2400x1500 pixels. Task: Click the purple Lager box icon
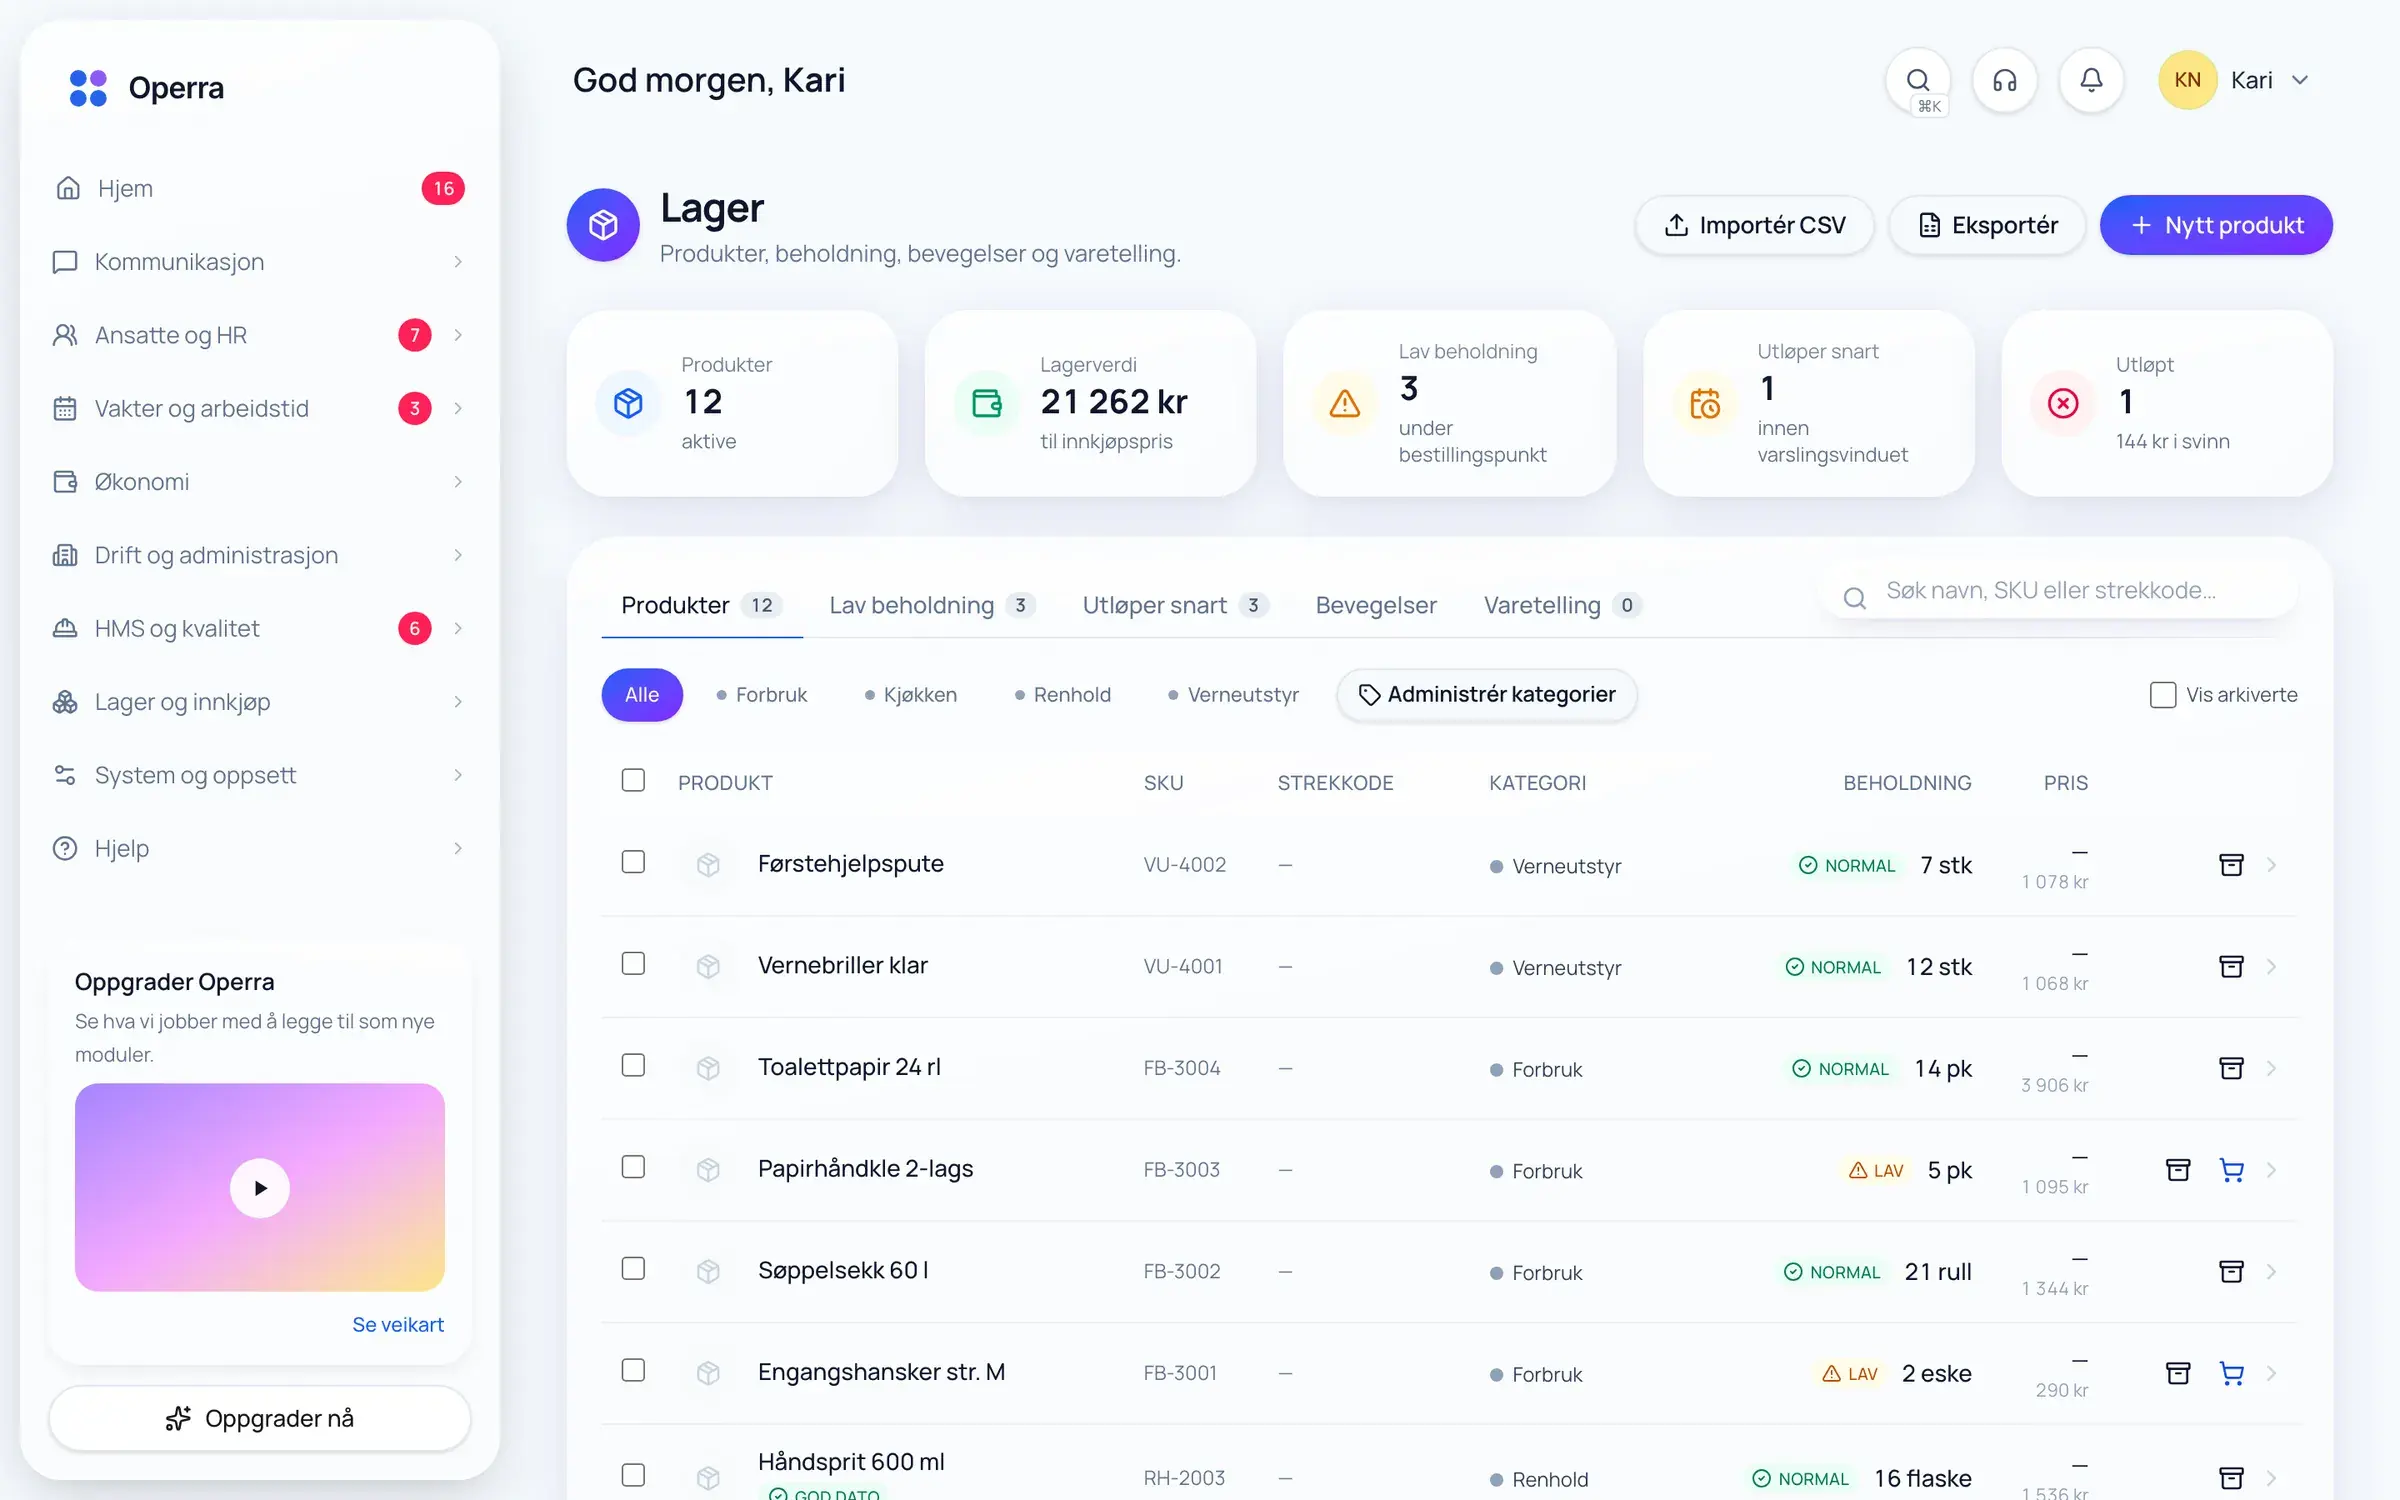coord(603,225)
